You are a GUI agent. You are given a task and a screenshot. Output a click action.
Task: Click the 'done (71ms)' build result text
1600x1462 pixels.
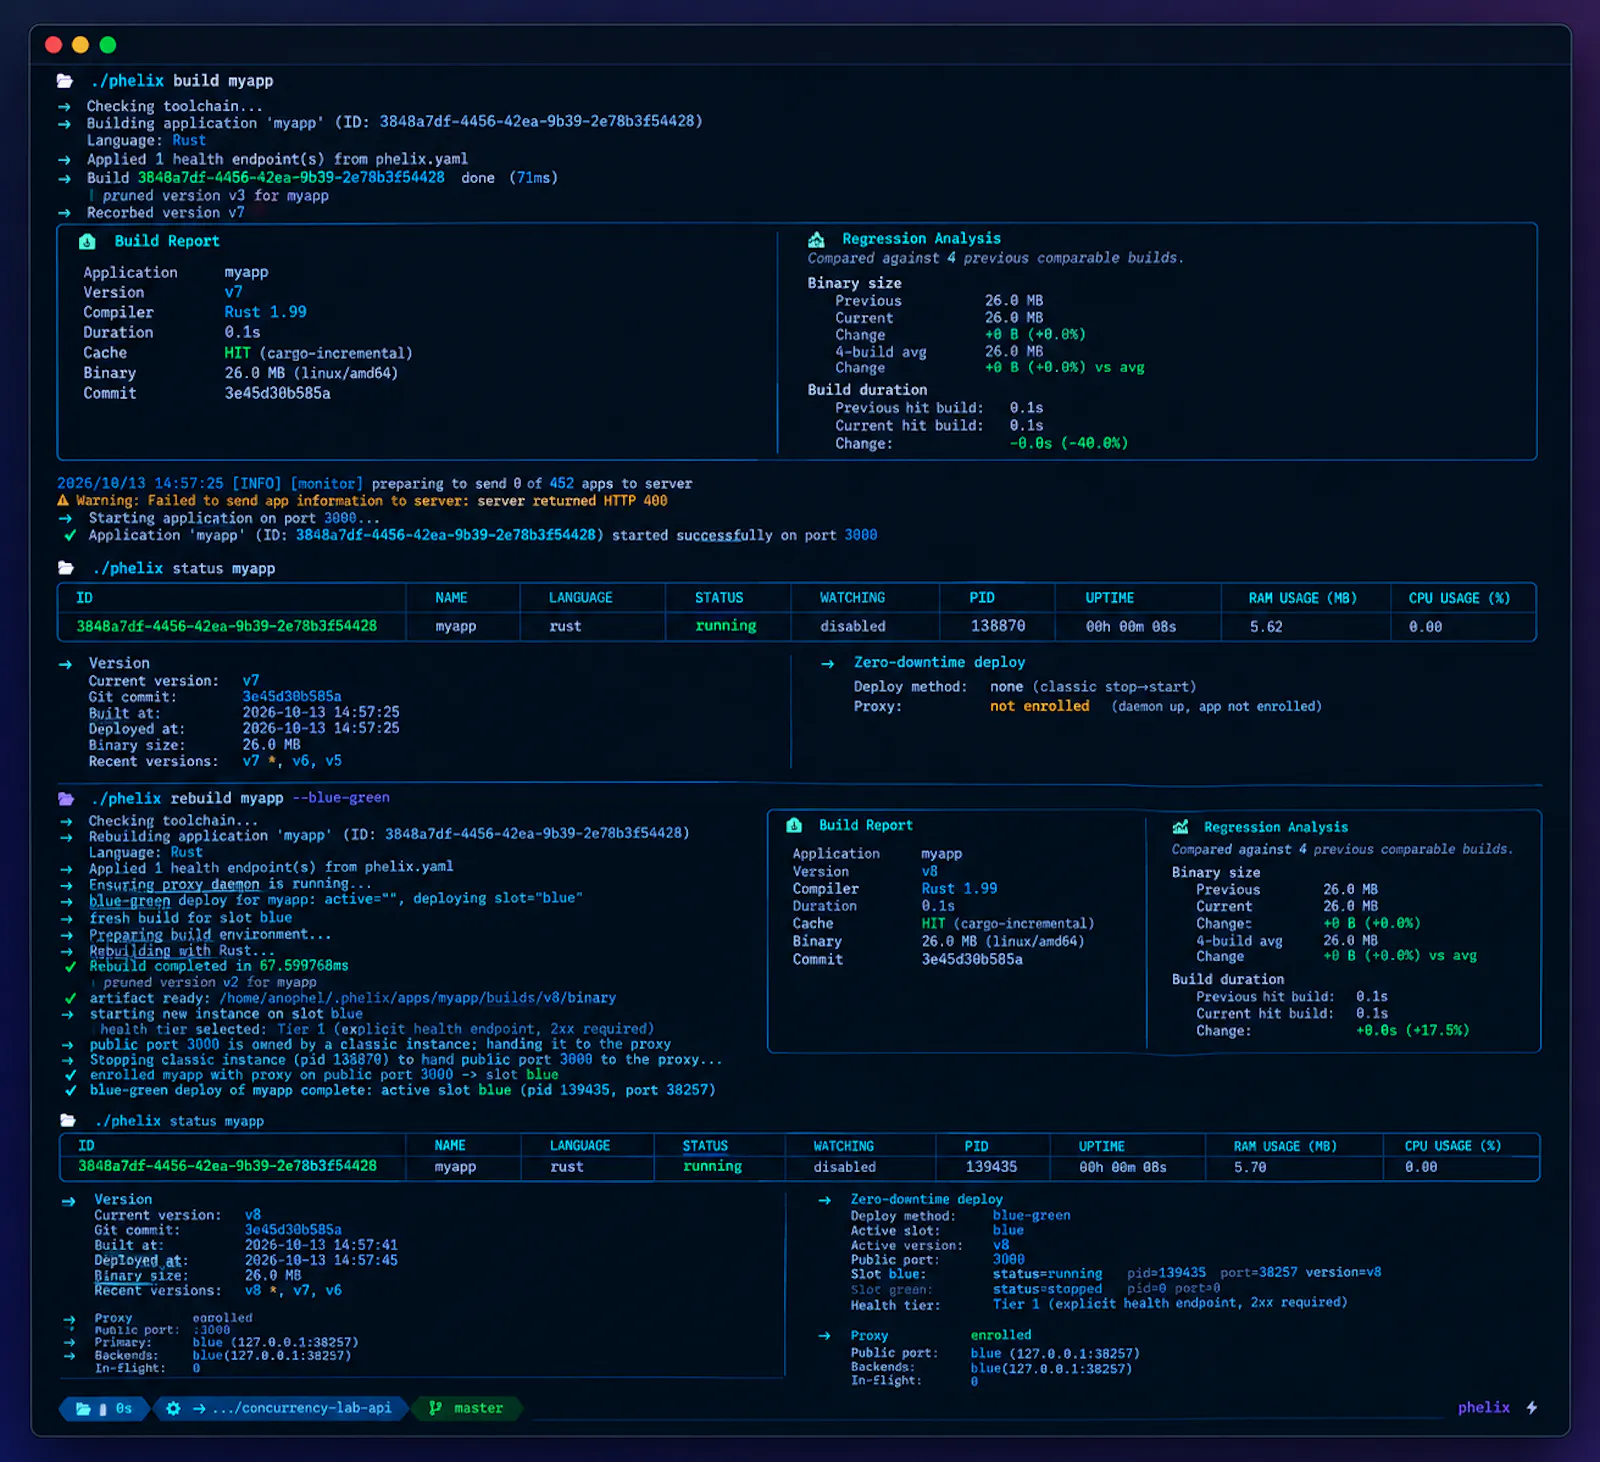[x=510, y=178]
